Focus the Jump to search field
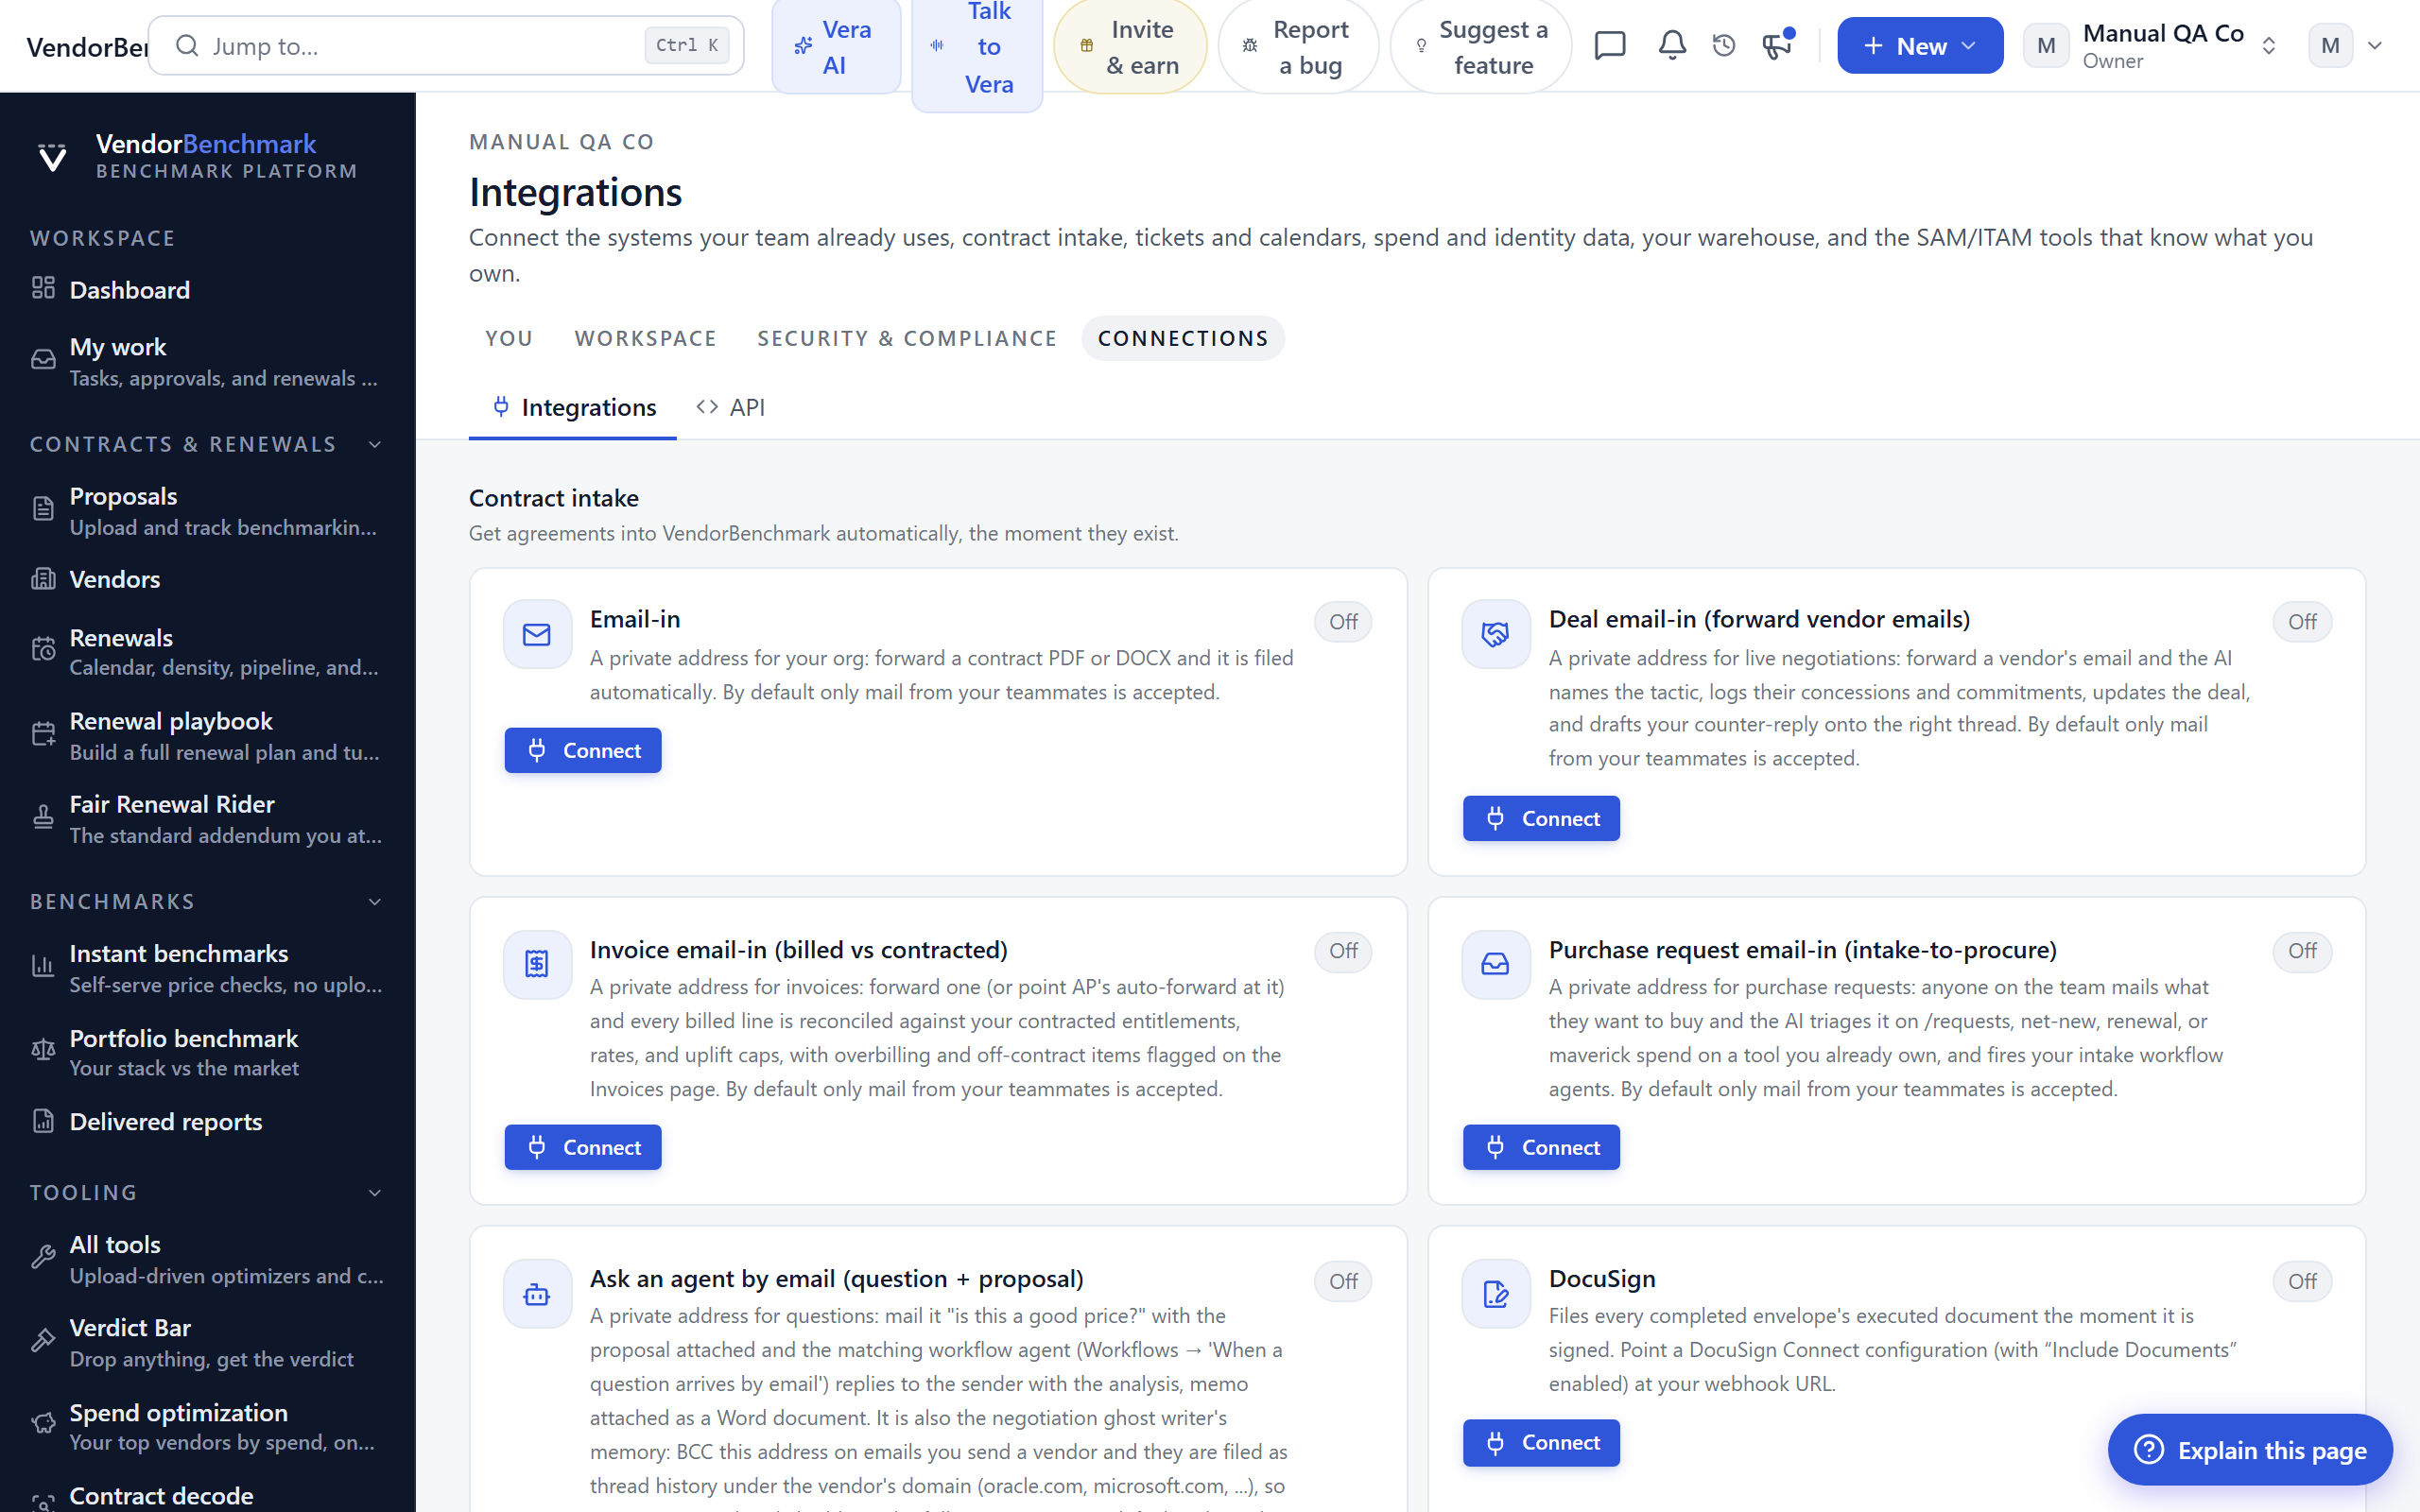 coord(446,45)
